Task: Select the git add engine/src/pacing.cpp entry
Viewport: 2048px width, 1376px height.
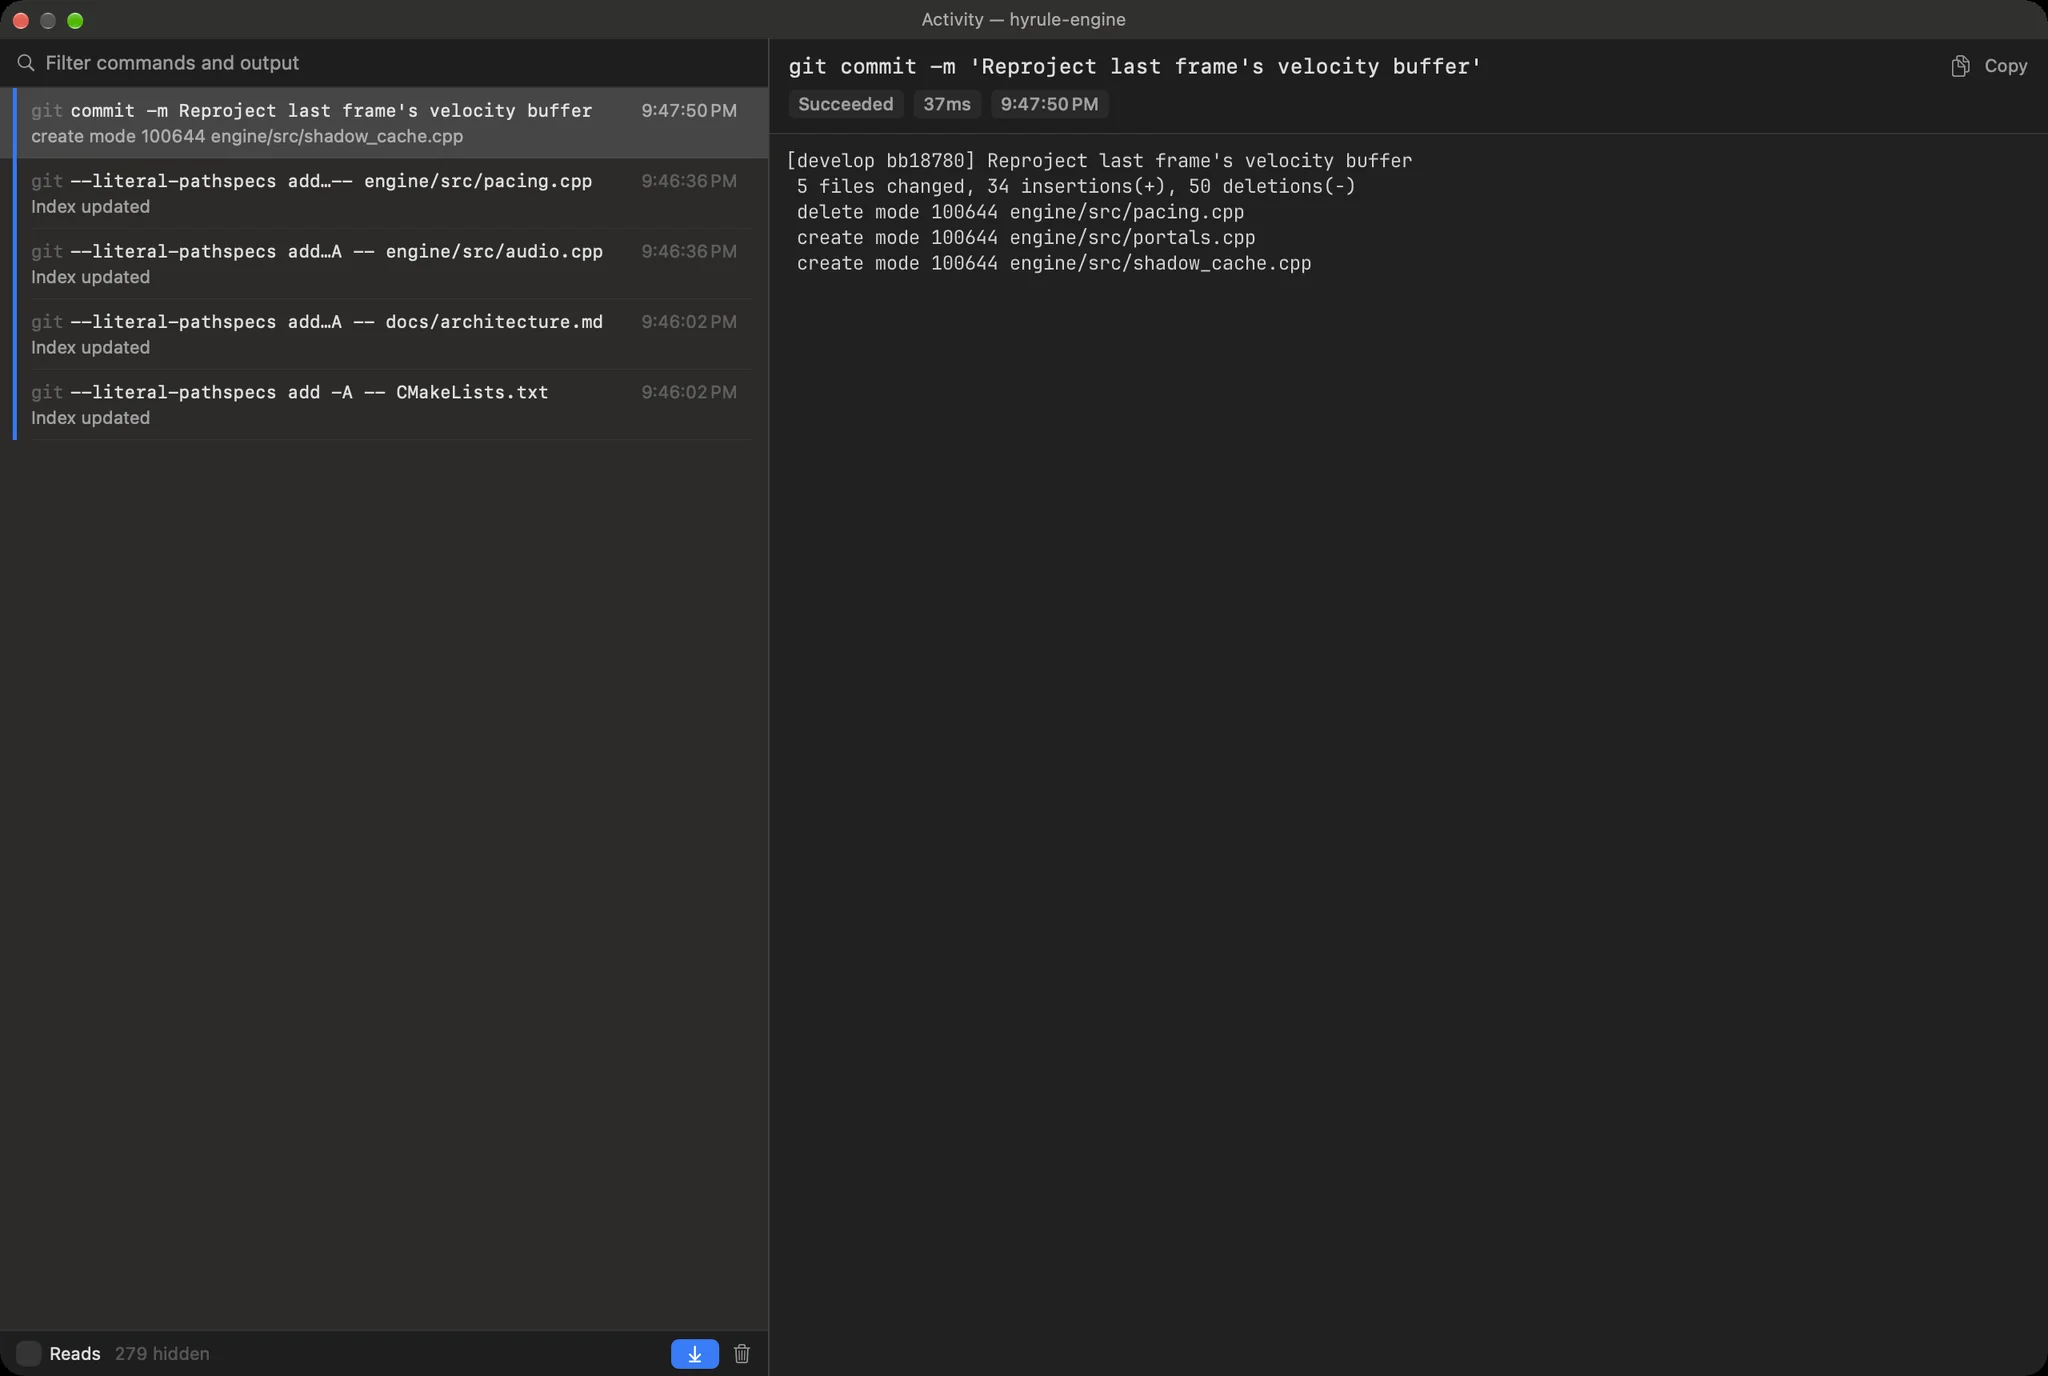Action: point(384,193)
